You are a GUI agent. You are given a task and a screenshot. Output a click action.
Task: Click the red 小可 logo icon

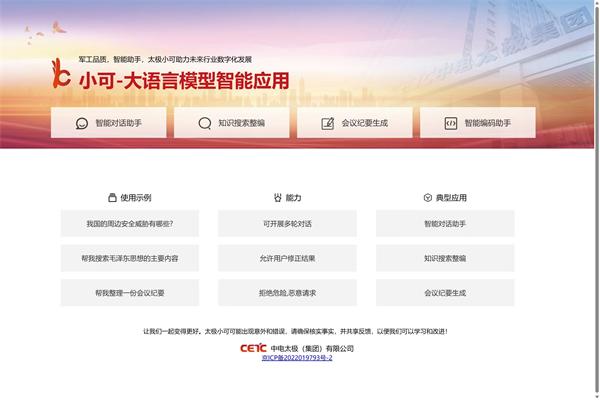61,73
